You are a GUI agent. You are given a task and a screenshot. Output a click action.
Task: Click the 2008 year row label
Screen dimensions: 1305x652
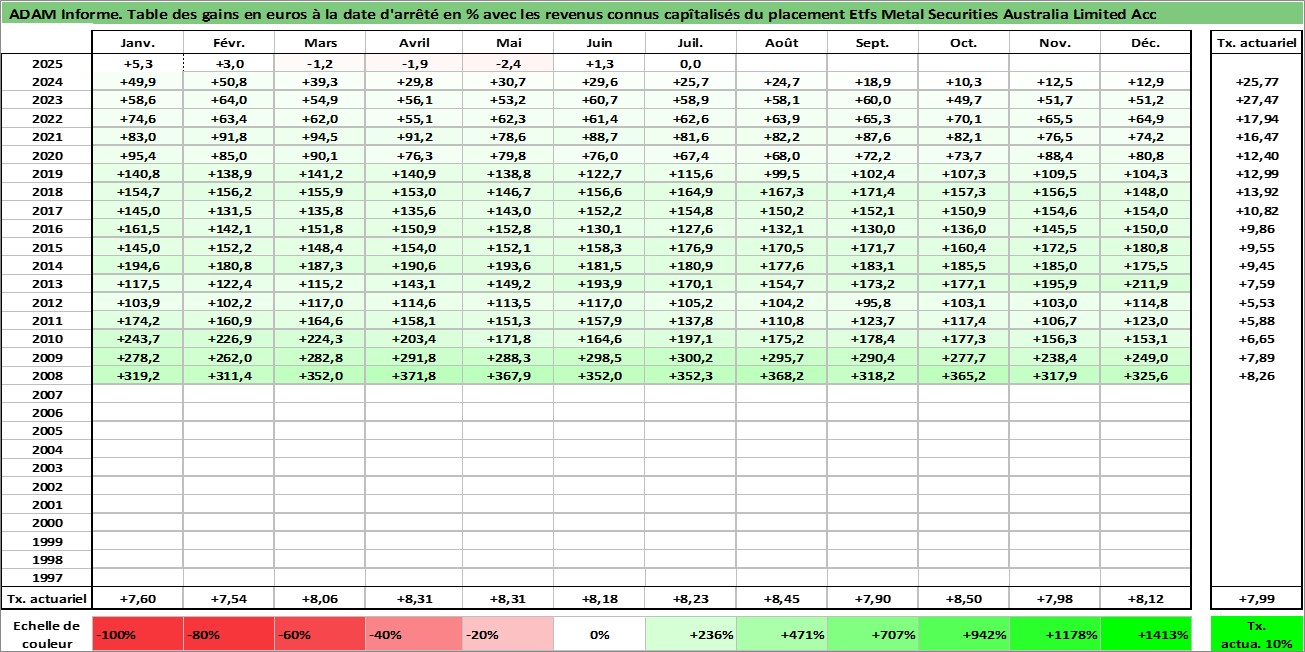[x=47, y=376]
